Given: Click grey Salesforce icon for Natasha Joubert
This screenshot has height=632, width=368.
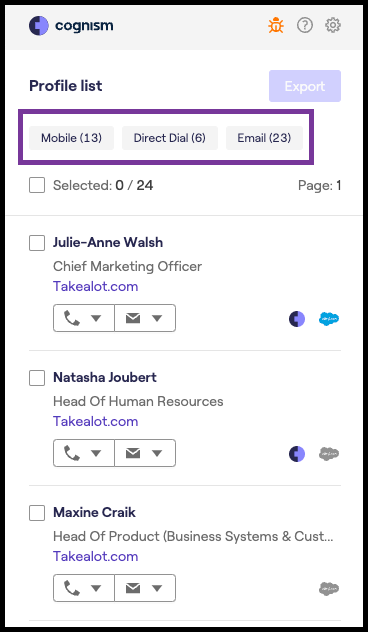Looking at the screenshot, I should click(329, 454).
